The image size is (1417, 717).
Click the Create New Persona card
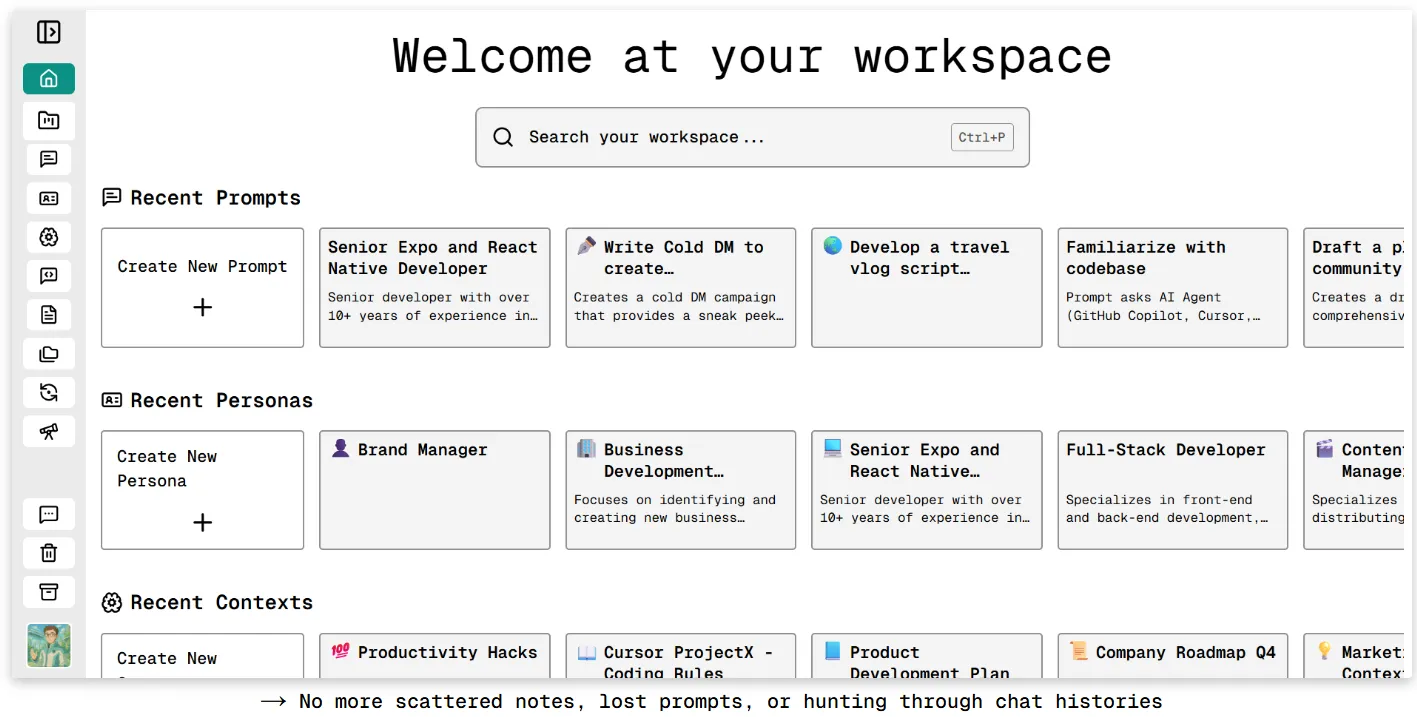[202, 490]
